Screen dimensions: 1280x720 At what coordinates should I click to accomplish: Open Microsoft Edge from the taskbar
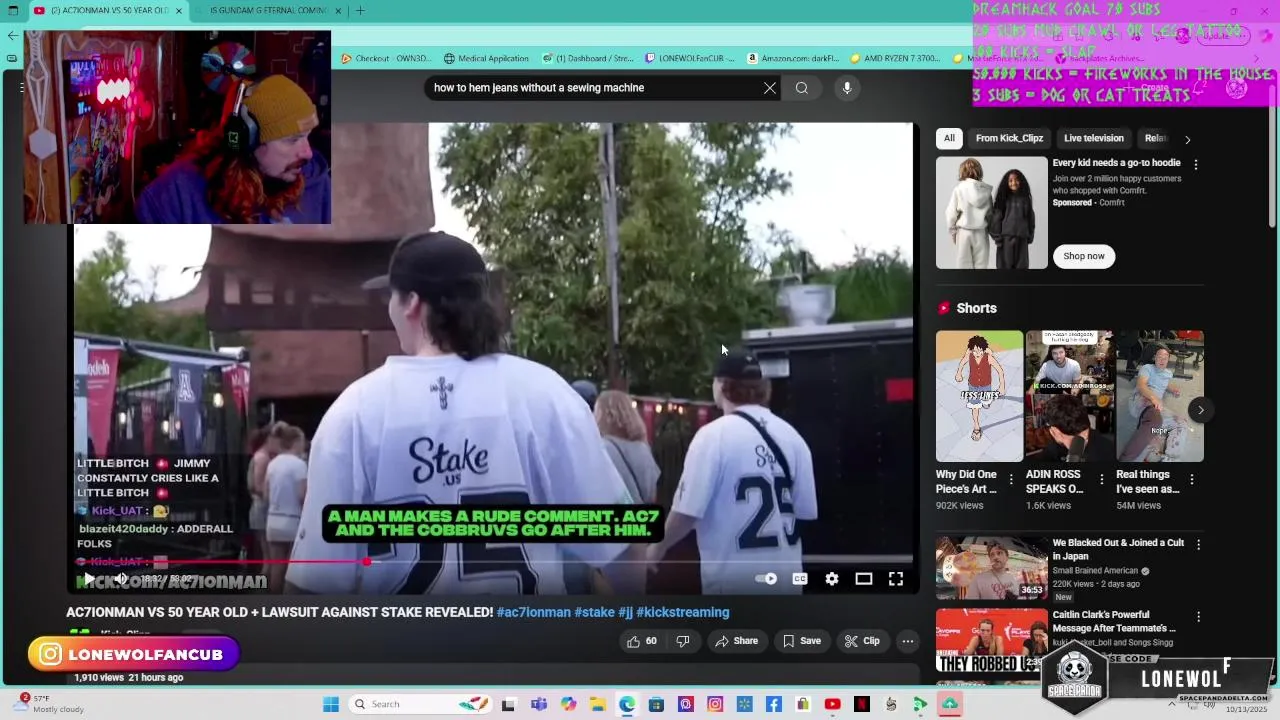pyautogui.click(x=627, y=704)
